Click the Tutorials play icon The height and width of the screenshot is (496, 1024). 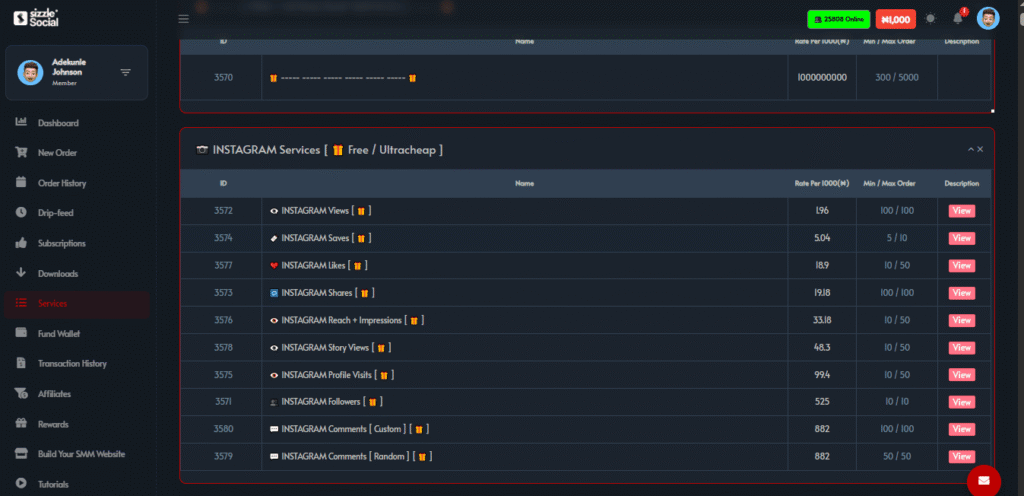pos(21,484)
